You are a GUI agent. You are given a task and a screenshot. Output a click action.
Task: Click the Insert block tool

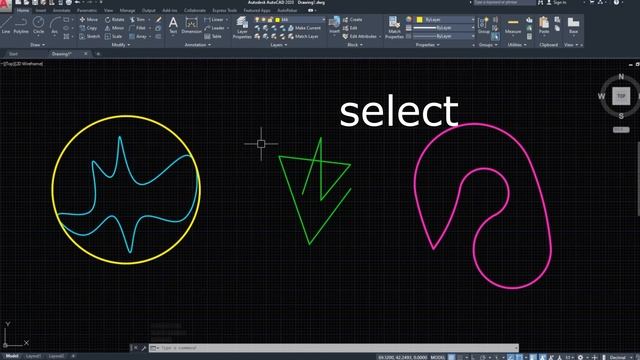[334, 25]
